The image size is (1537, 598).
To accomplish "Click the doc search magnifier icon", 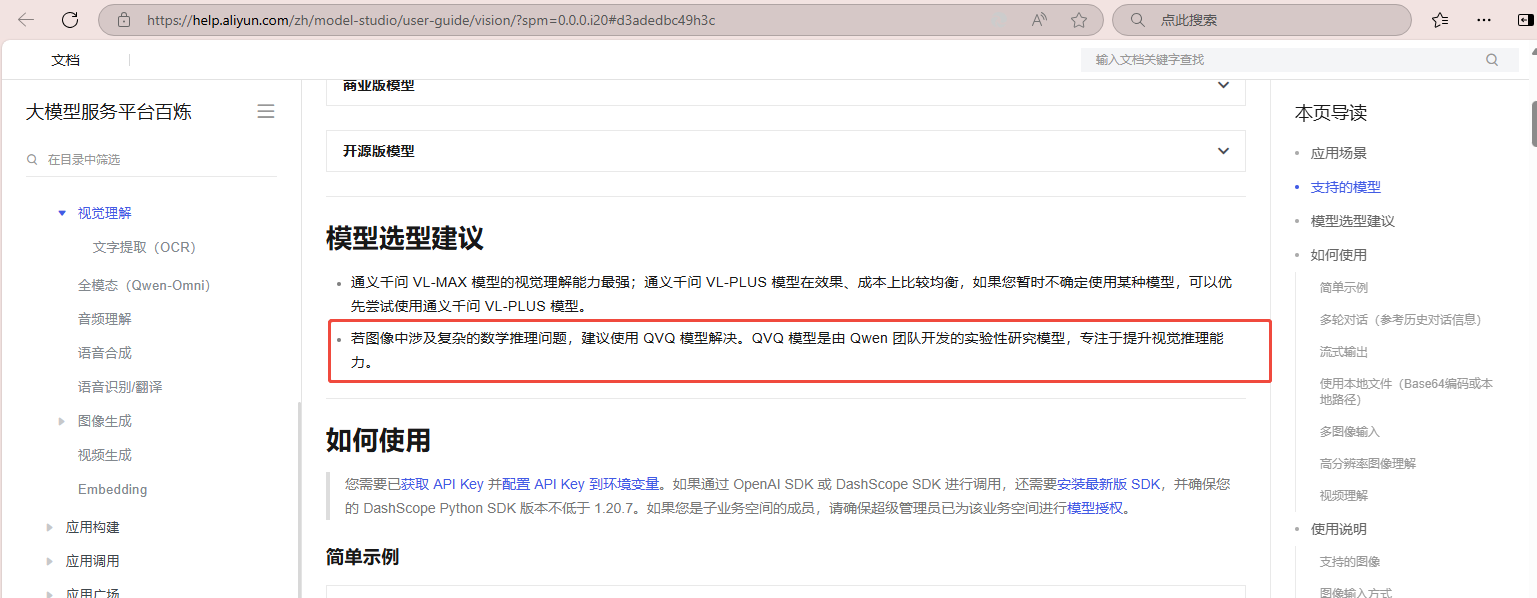I will coord(1492,60).
